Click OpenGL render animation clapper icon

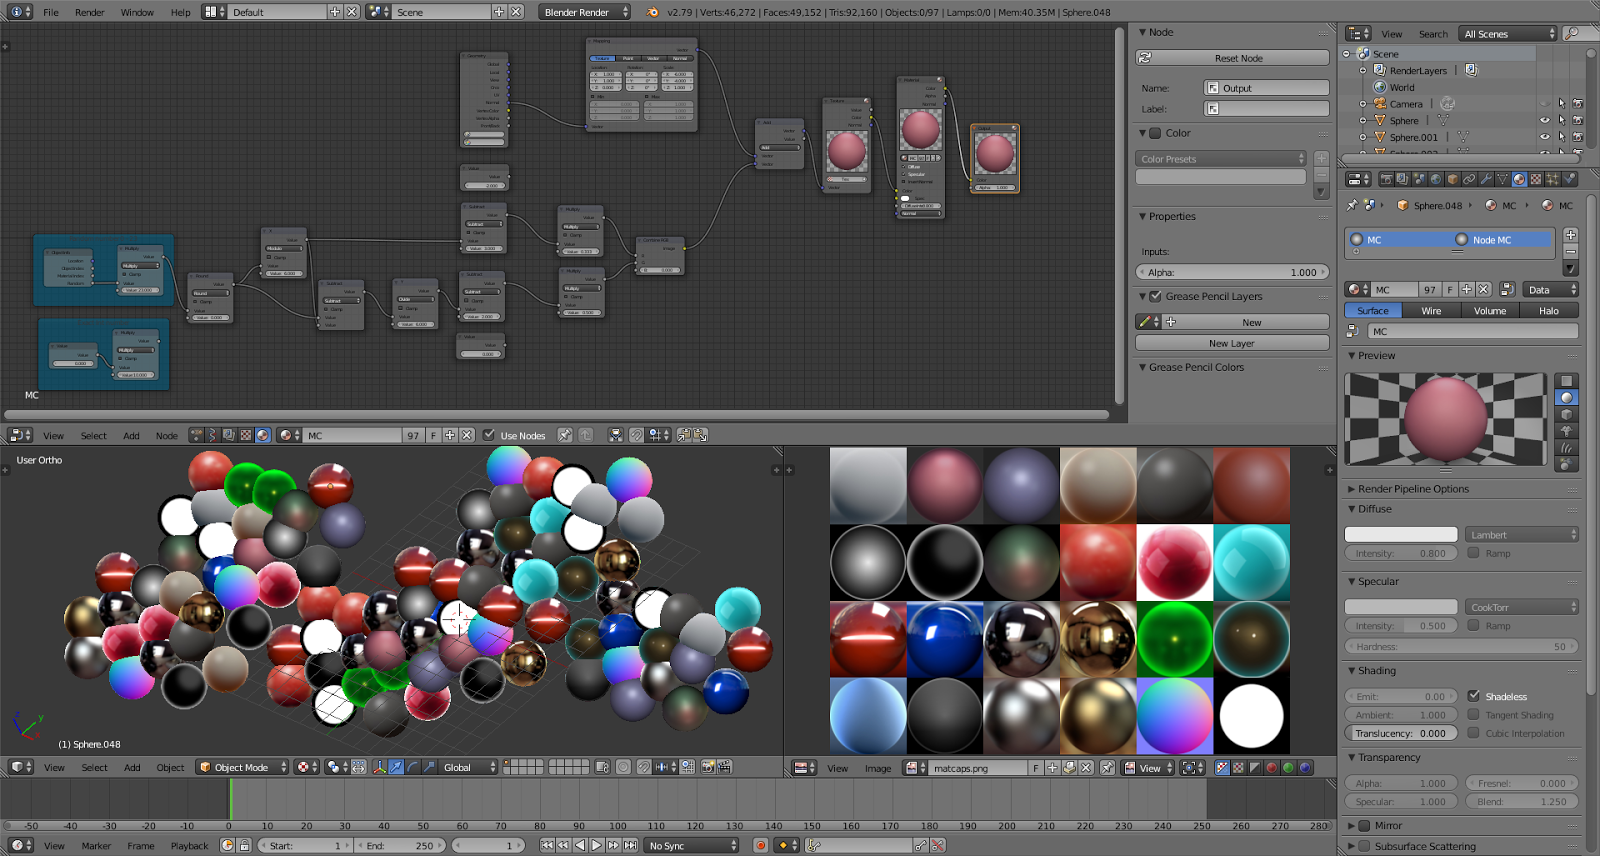click(x=724, y=767)
